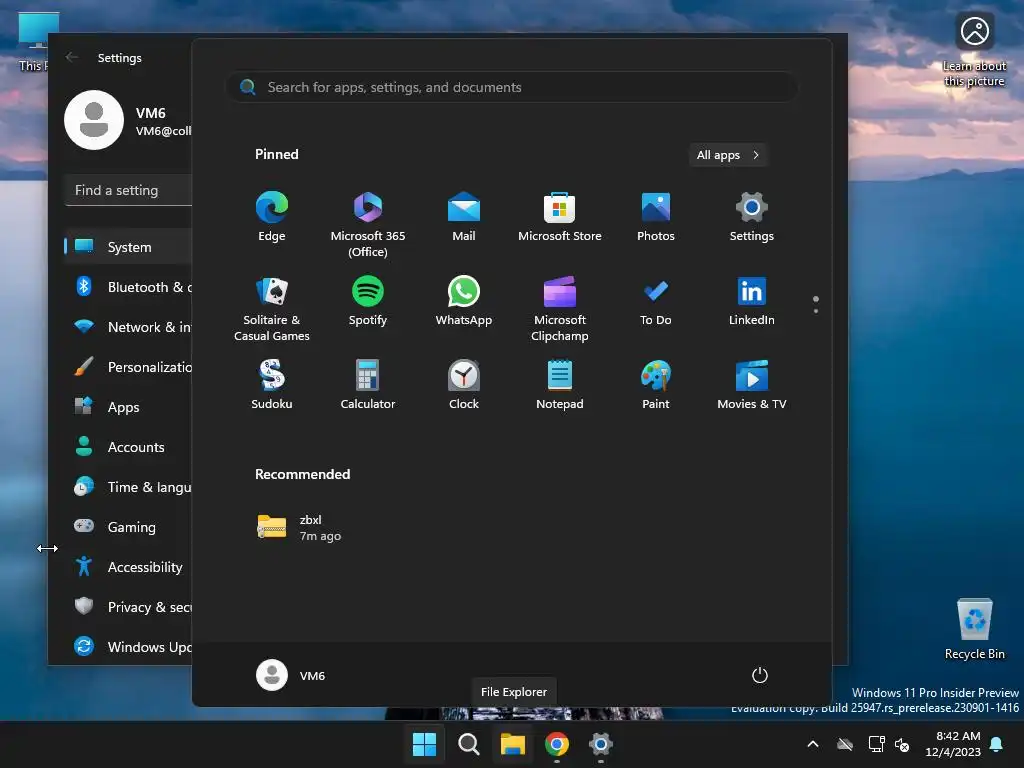Launch LinkedIn from pinned apps

[752, 301]
